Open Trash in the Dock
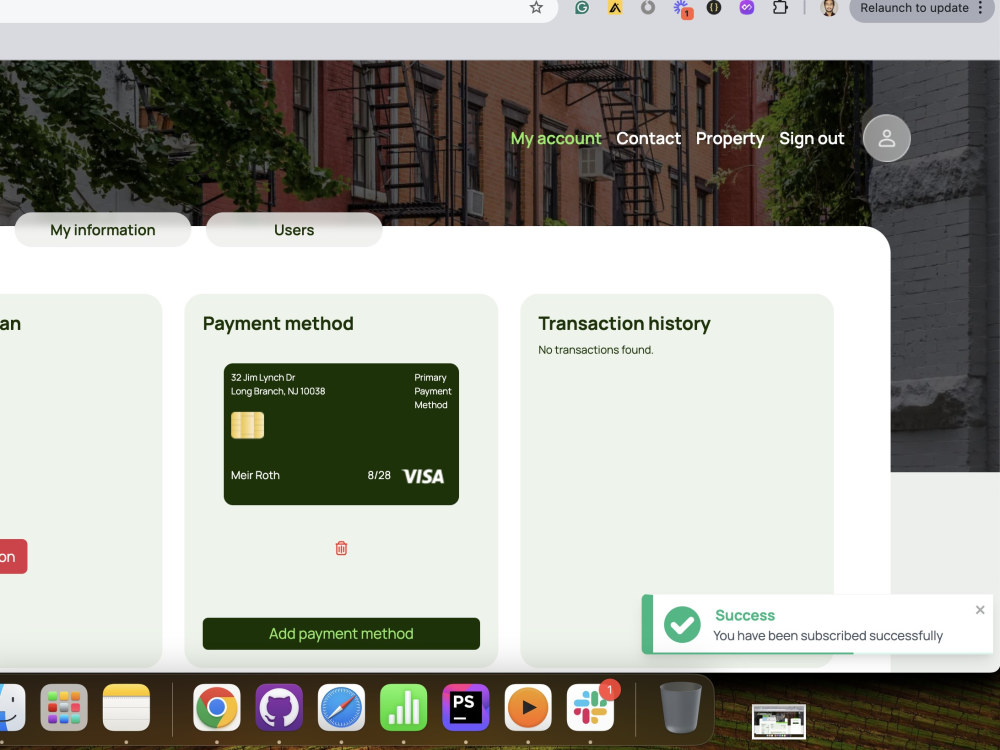Viewport: 1000px width, 750px height. pos(680,707)
